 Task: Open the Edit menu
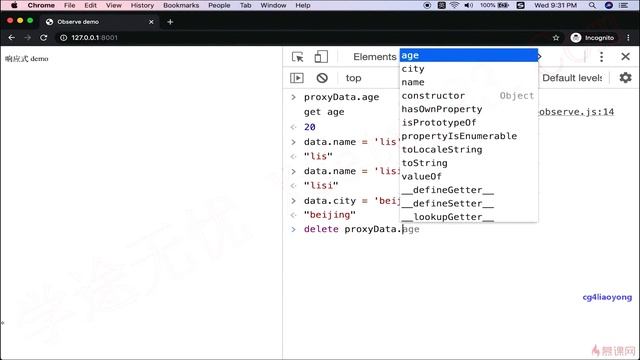coord(90,5)
